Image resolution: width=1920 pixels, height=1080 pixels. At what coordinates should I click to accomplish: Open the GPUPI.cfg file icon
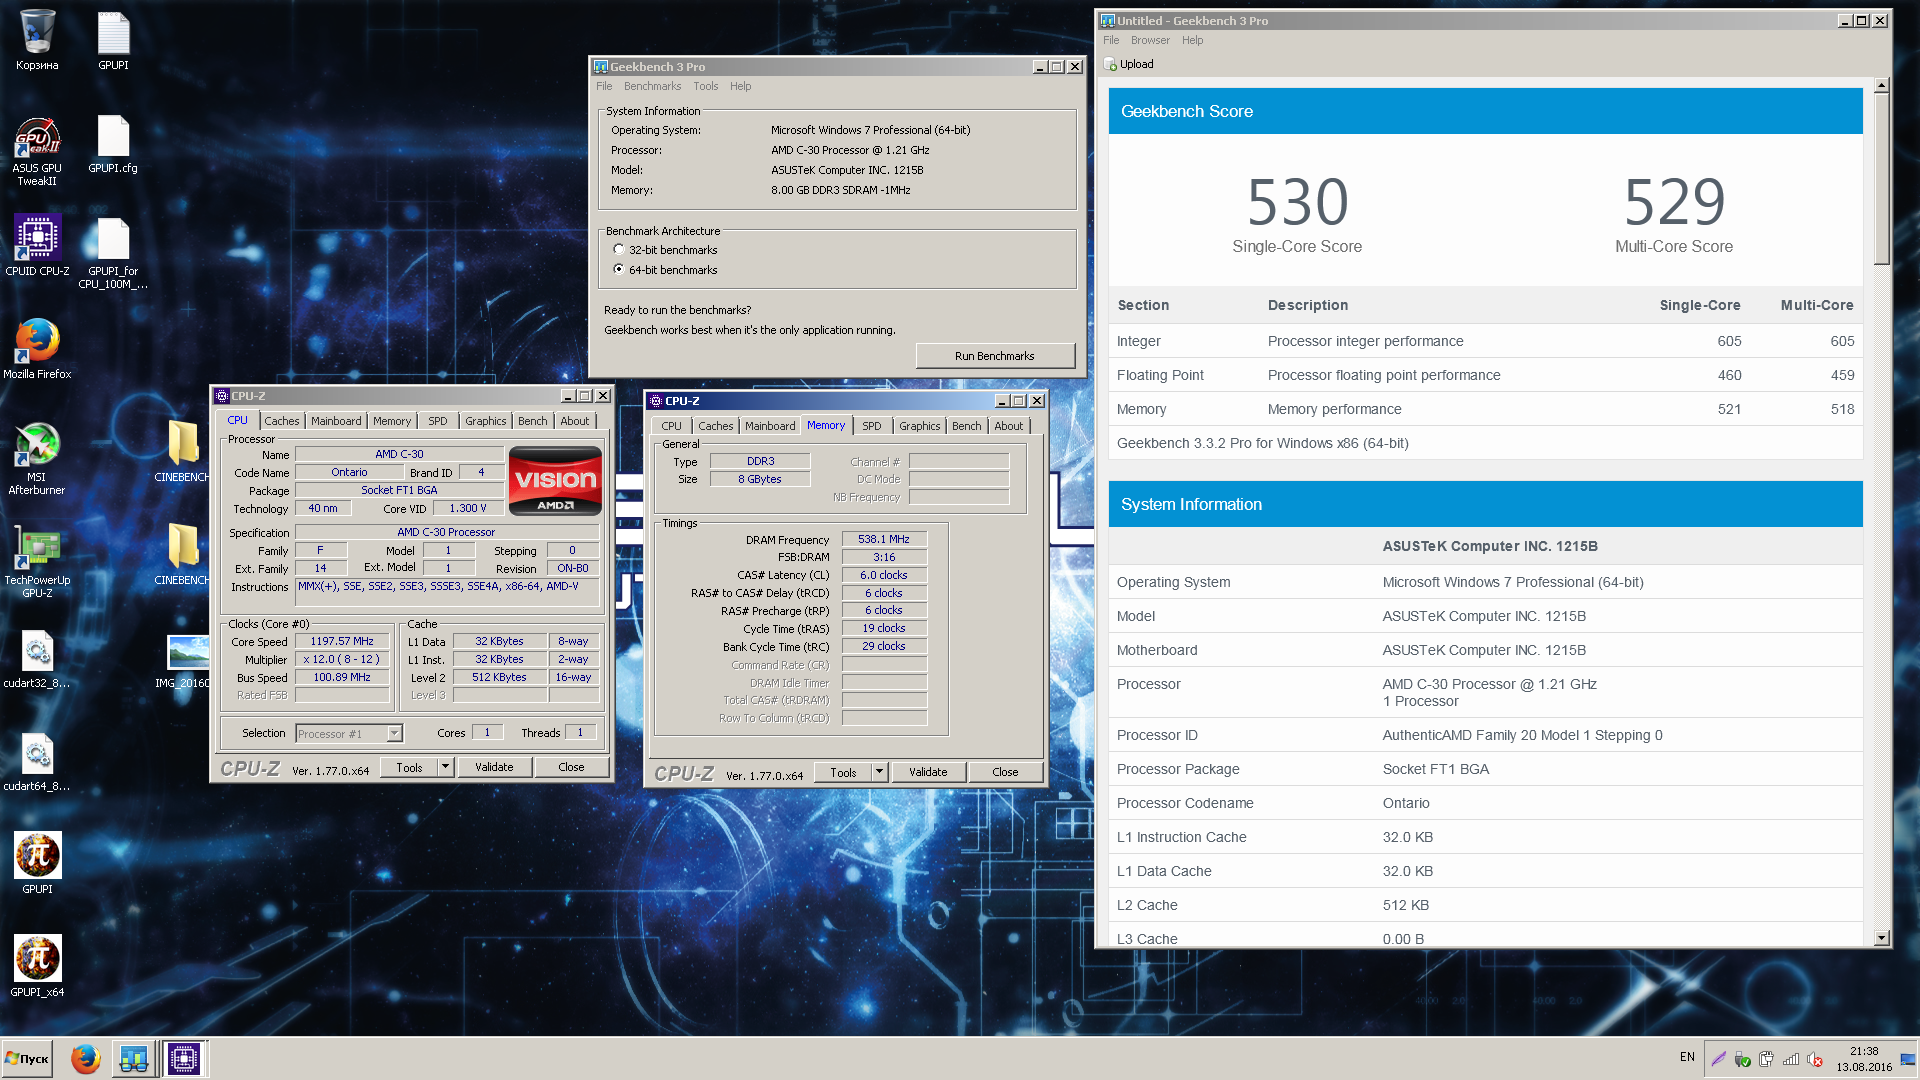(x=113, y=144)
